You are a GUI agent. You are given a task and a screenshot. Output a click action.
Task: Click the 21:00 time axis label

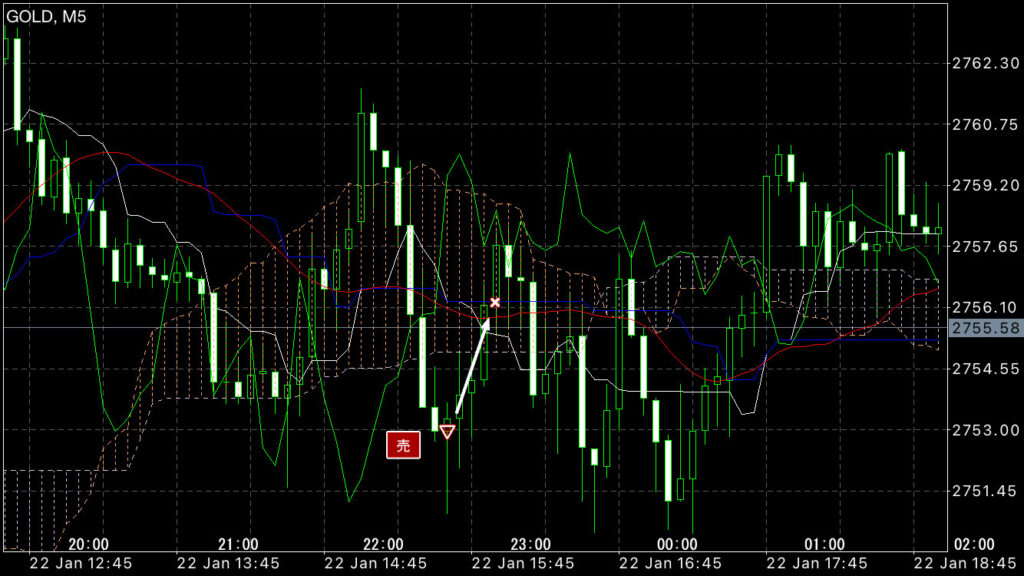(238, 544)
